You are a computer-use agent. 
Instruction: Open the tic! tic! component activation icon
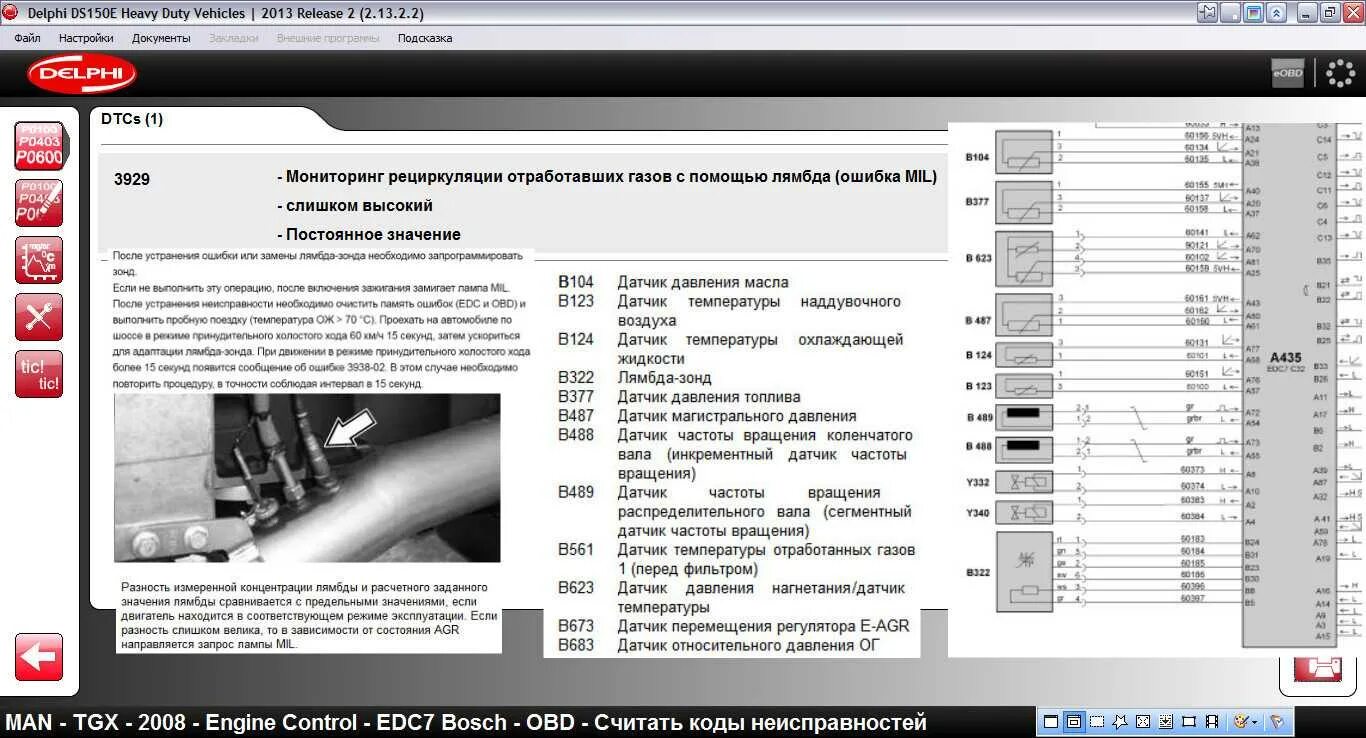[x=39, y=374]
